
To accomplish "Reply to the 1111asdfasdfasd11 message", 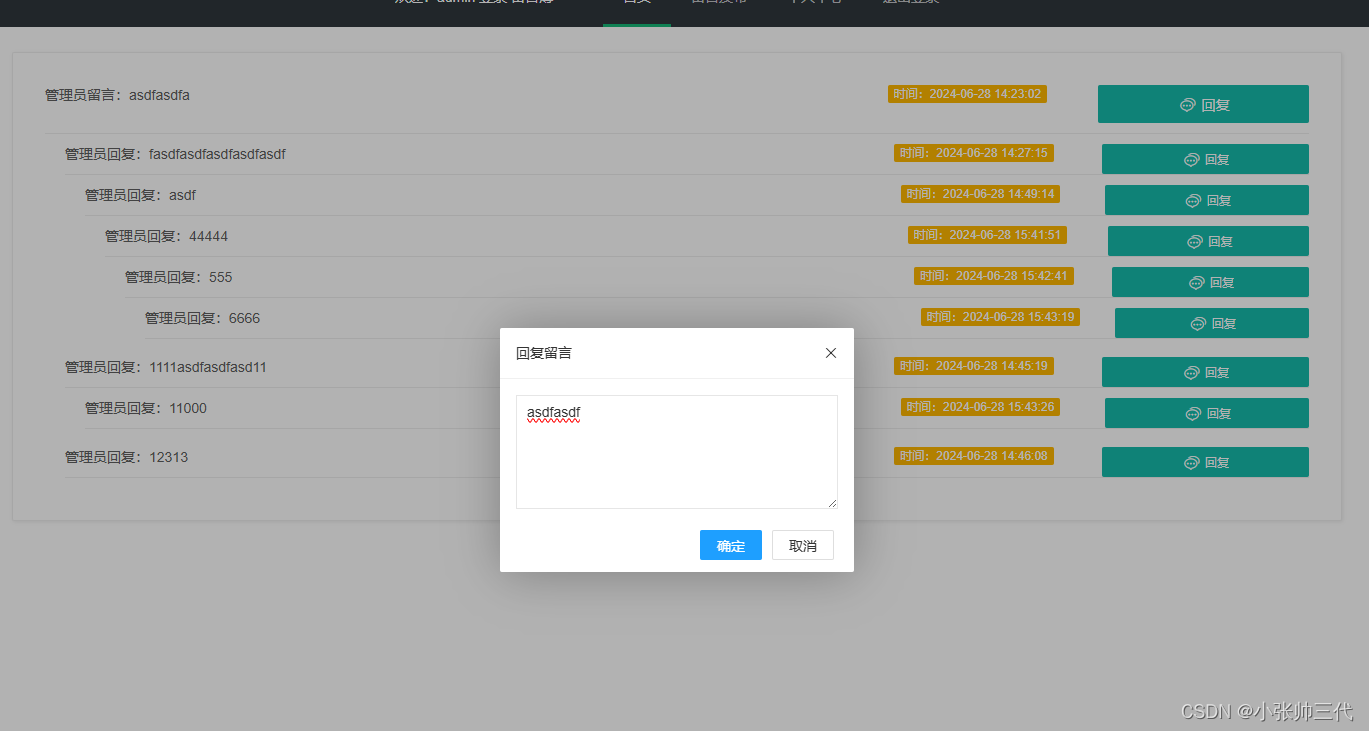I will 1205,372.
